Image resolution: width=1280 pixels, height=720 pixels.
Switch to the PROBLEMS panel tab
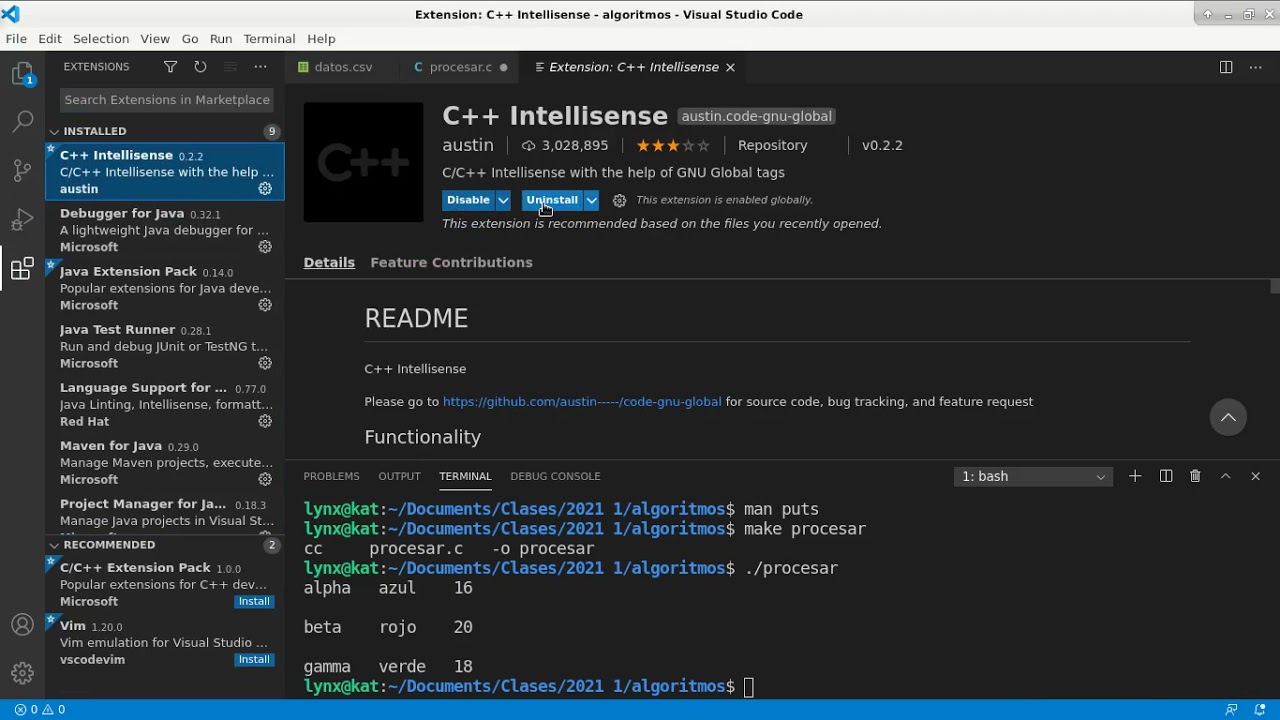tap(331, 476)
